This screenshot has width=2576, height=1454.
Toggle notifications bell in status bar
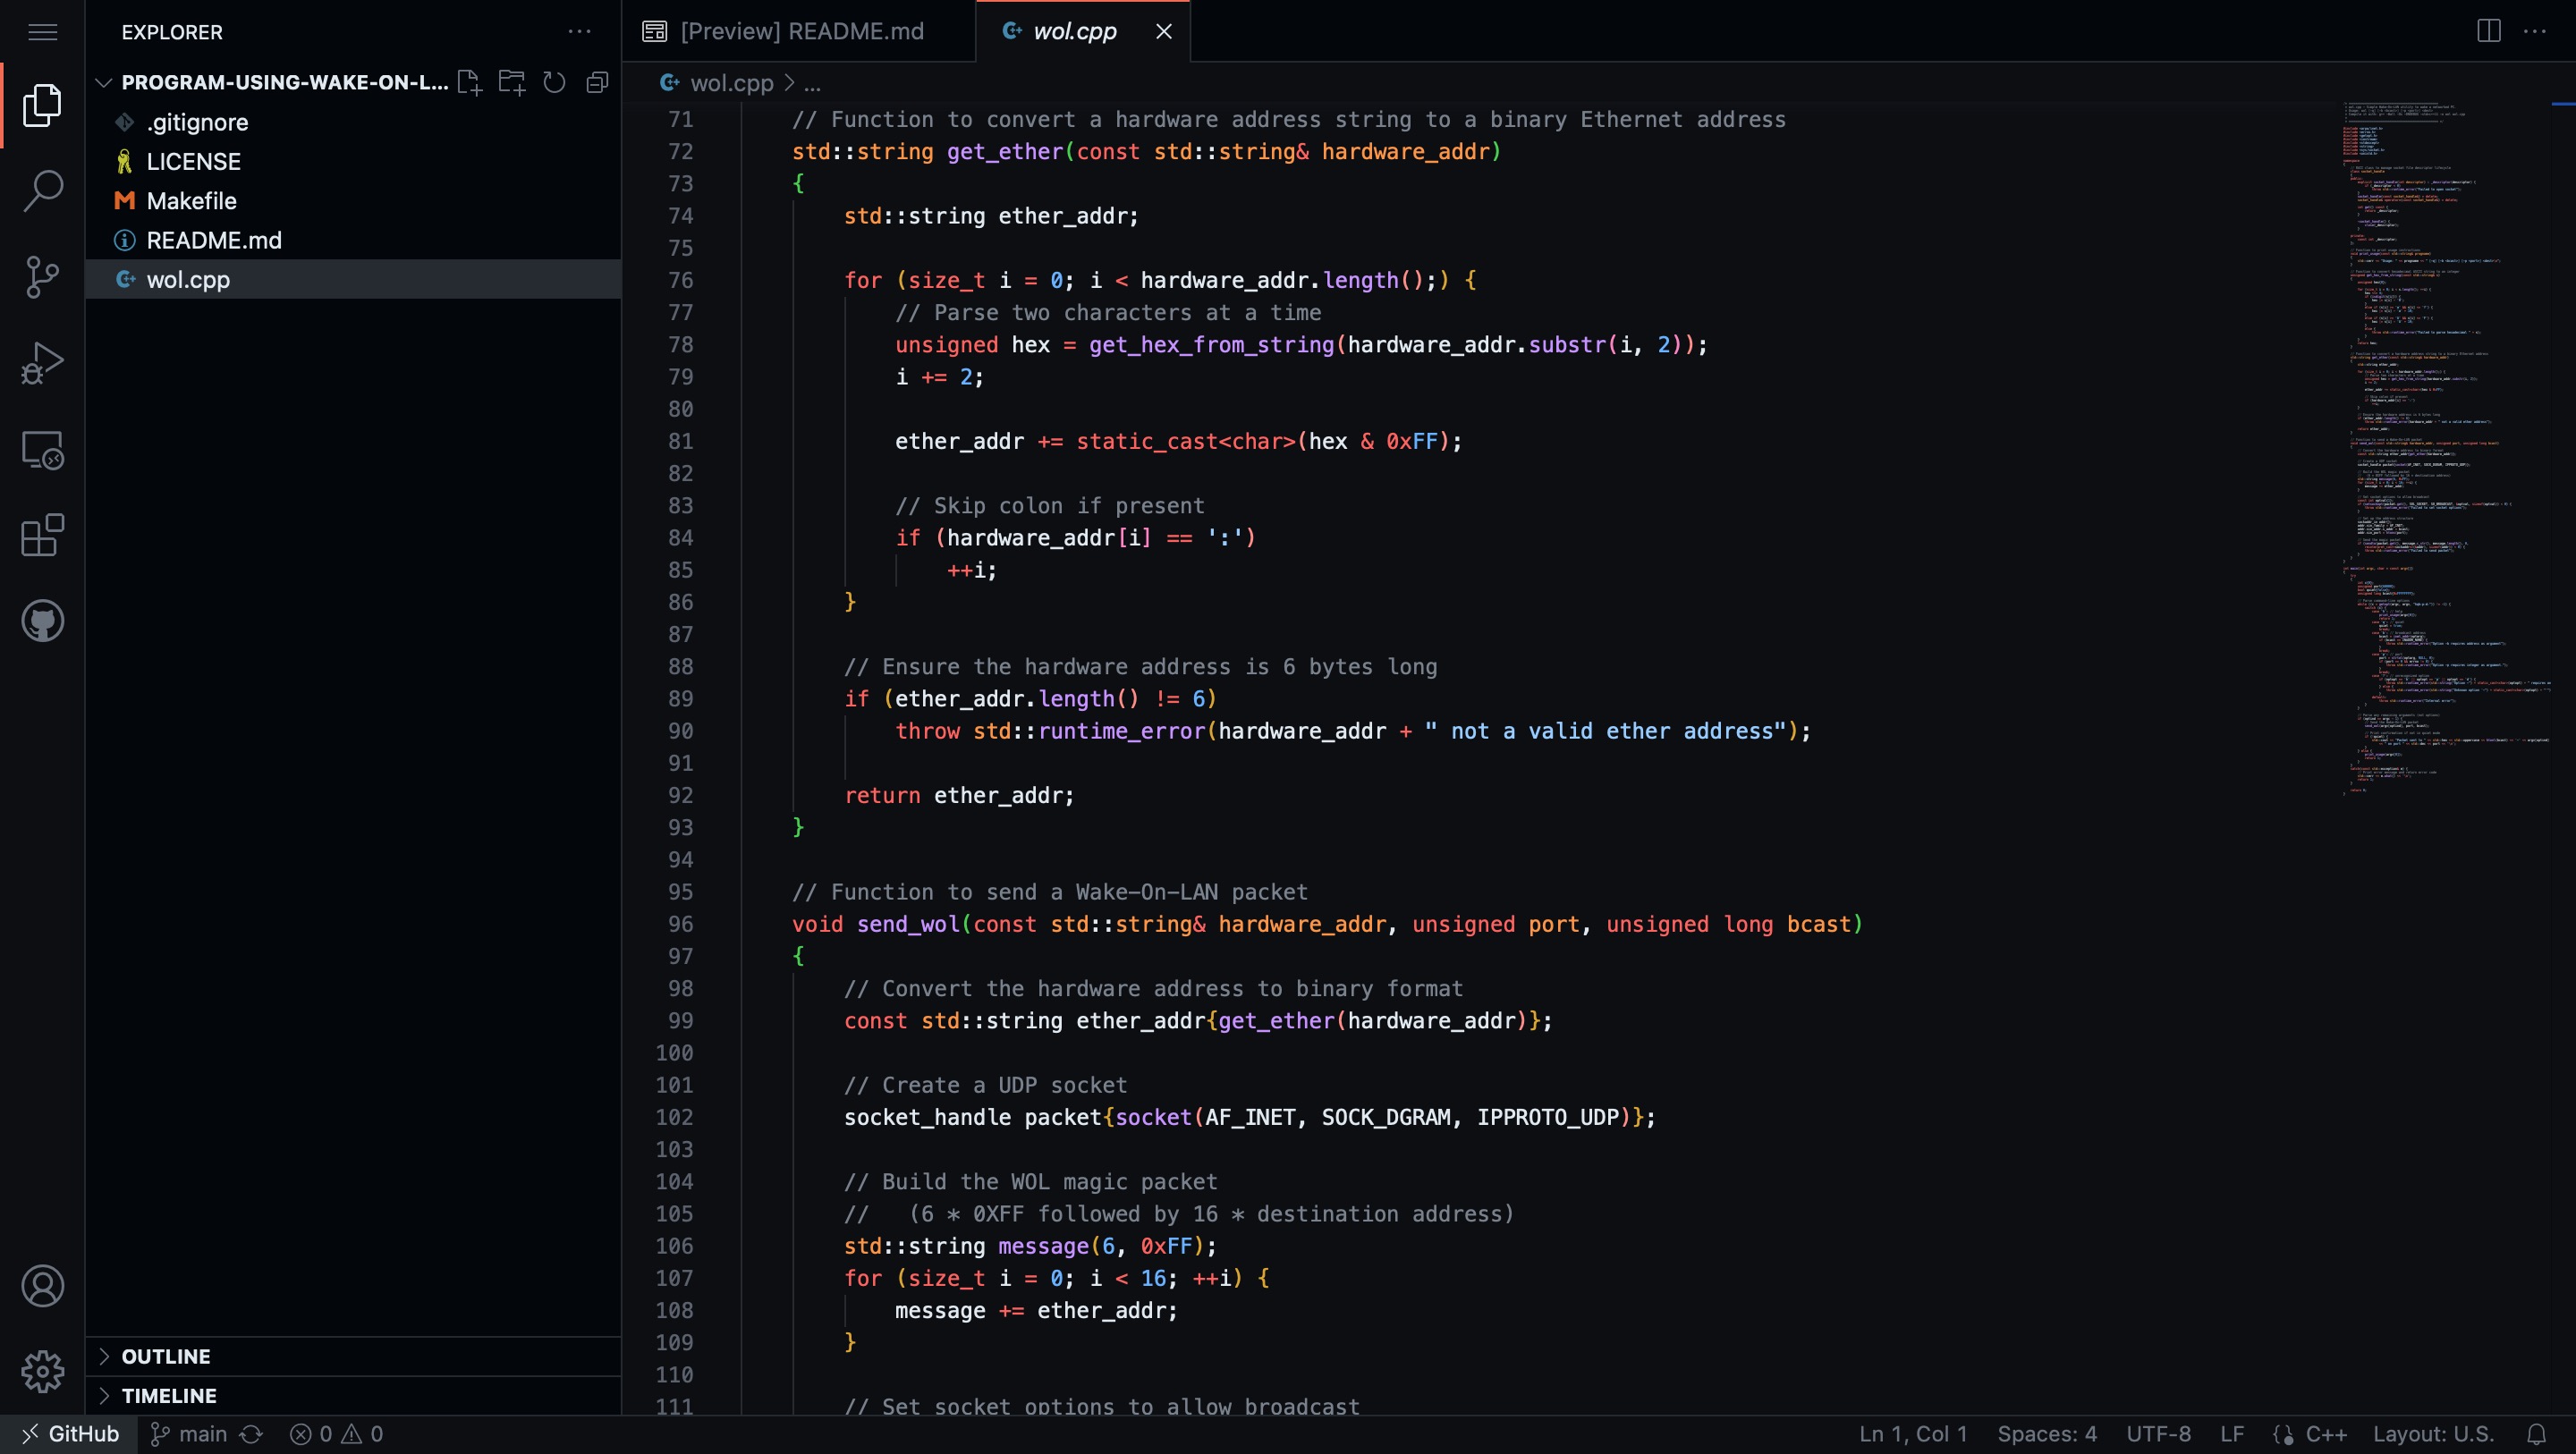coord(2536,1434)
